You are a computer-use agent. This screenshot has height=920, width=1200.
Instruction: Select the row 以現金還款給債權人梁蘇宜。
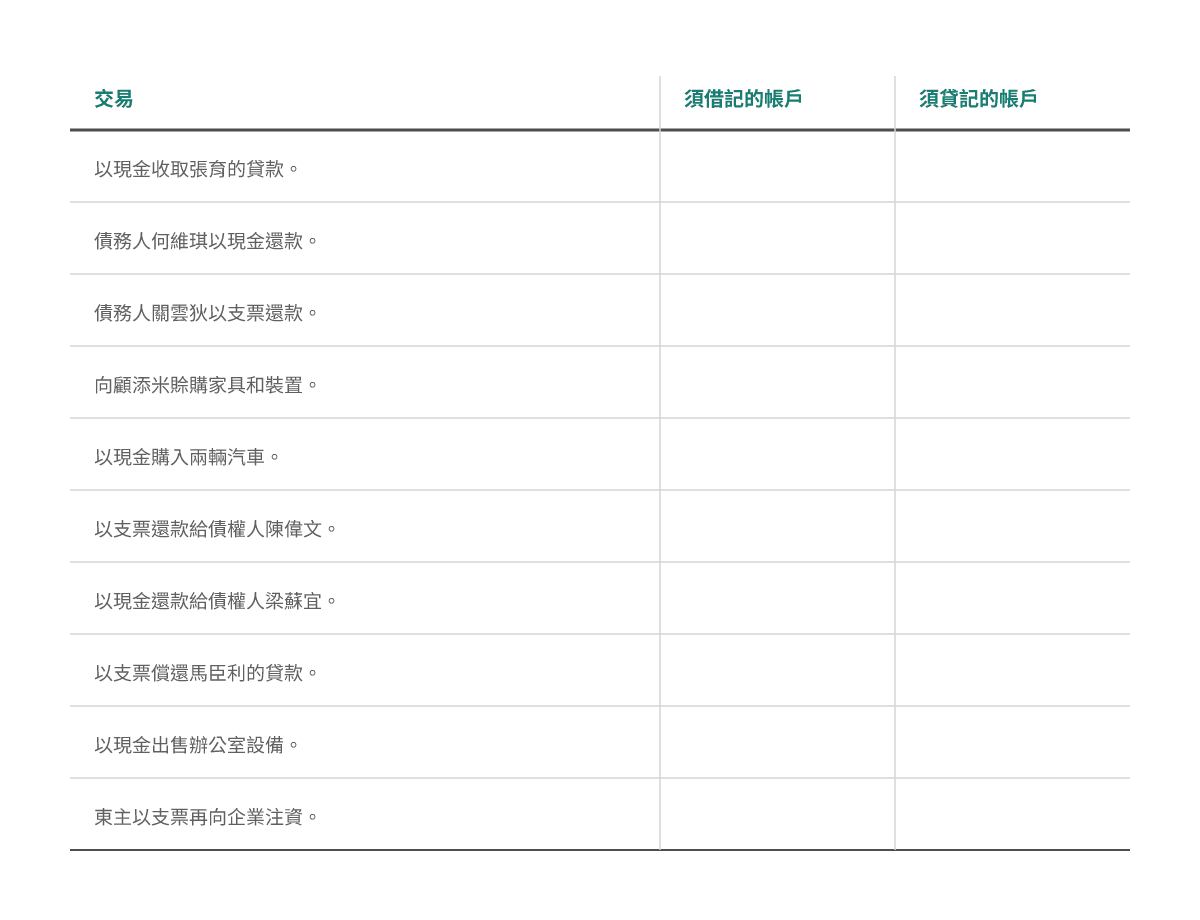pyautogui.click(x=600, y=599)
